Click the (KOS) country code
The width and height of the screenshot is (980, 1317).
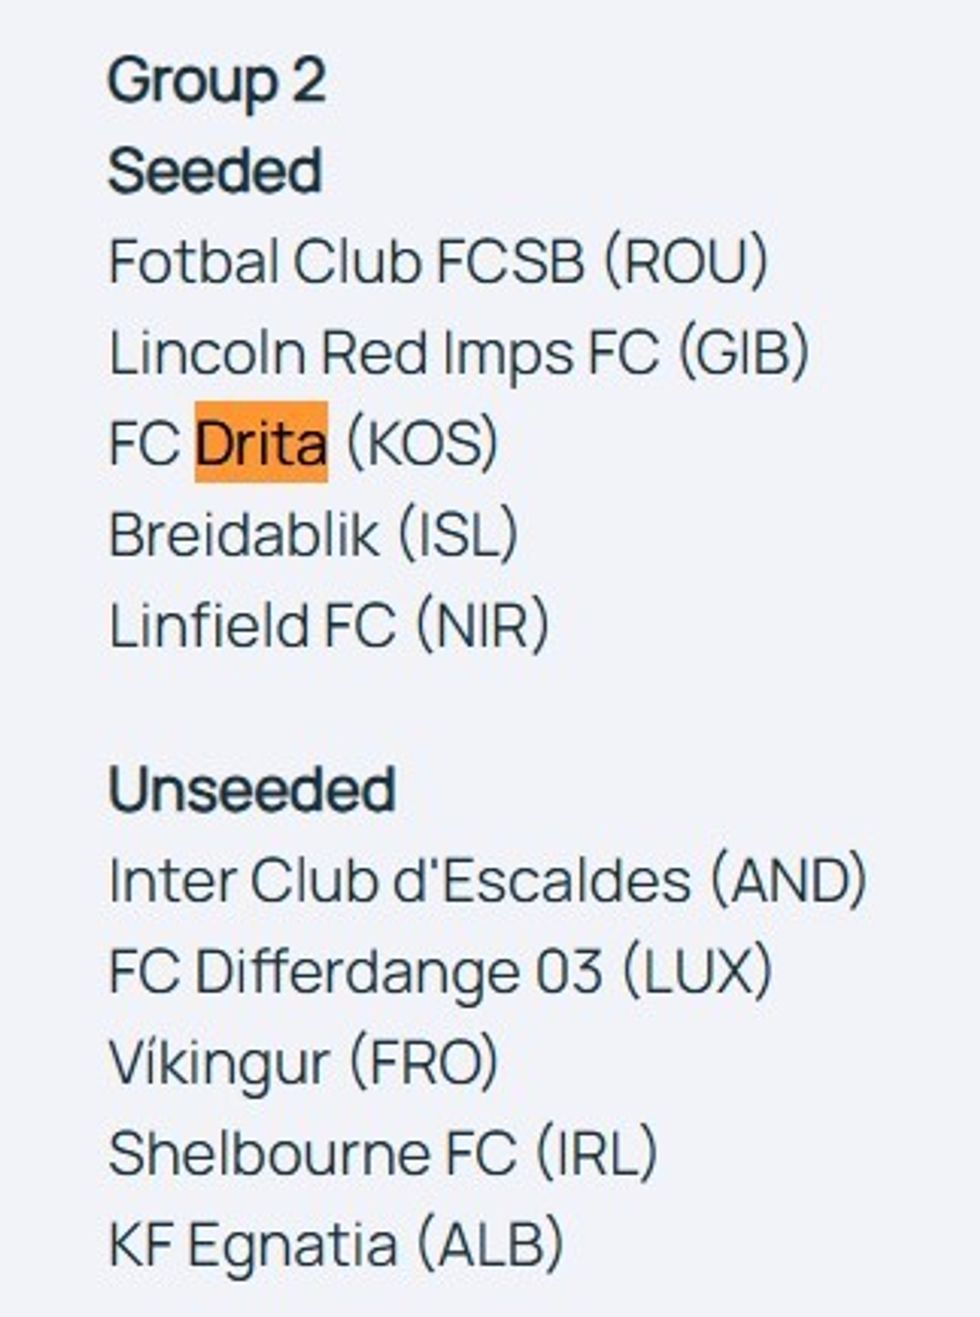click(x=422, y=443)
